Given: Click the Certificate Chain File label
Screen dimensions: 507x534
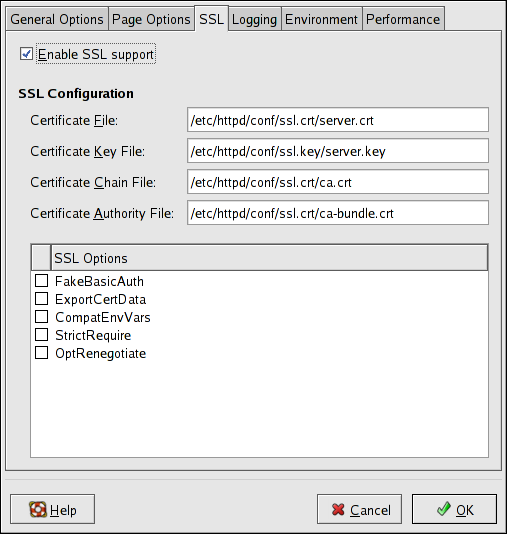Looking at the screenshot, I should coord(93,183).
